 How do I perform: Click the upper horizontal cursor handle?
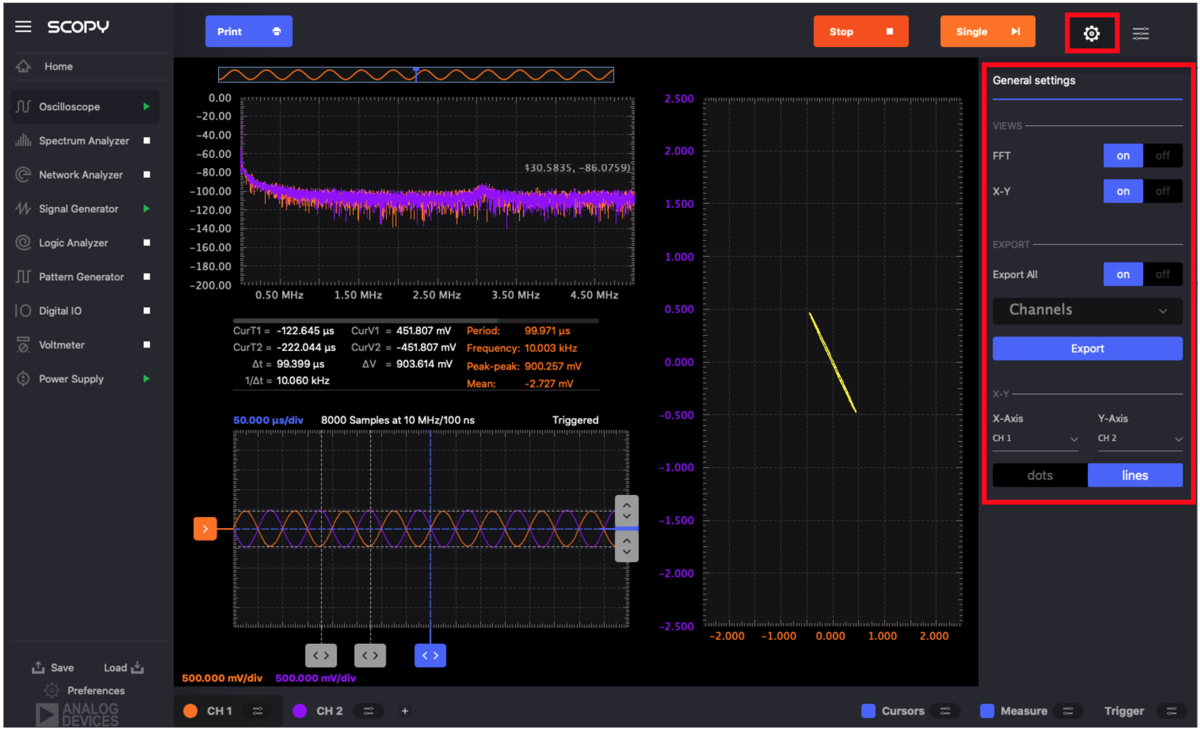[627, 510]
